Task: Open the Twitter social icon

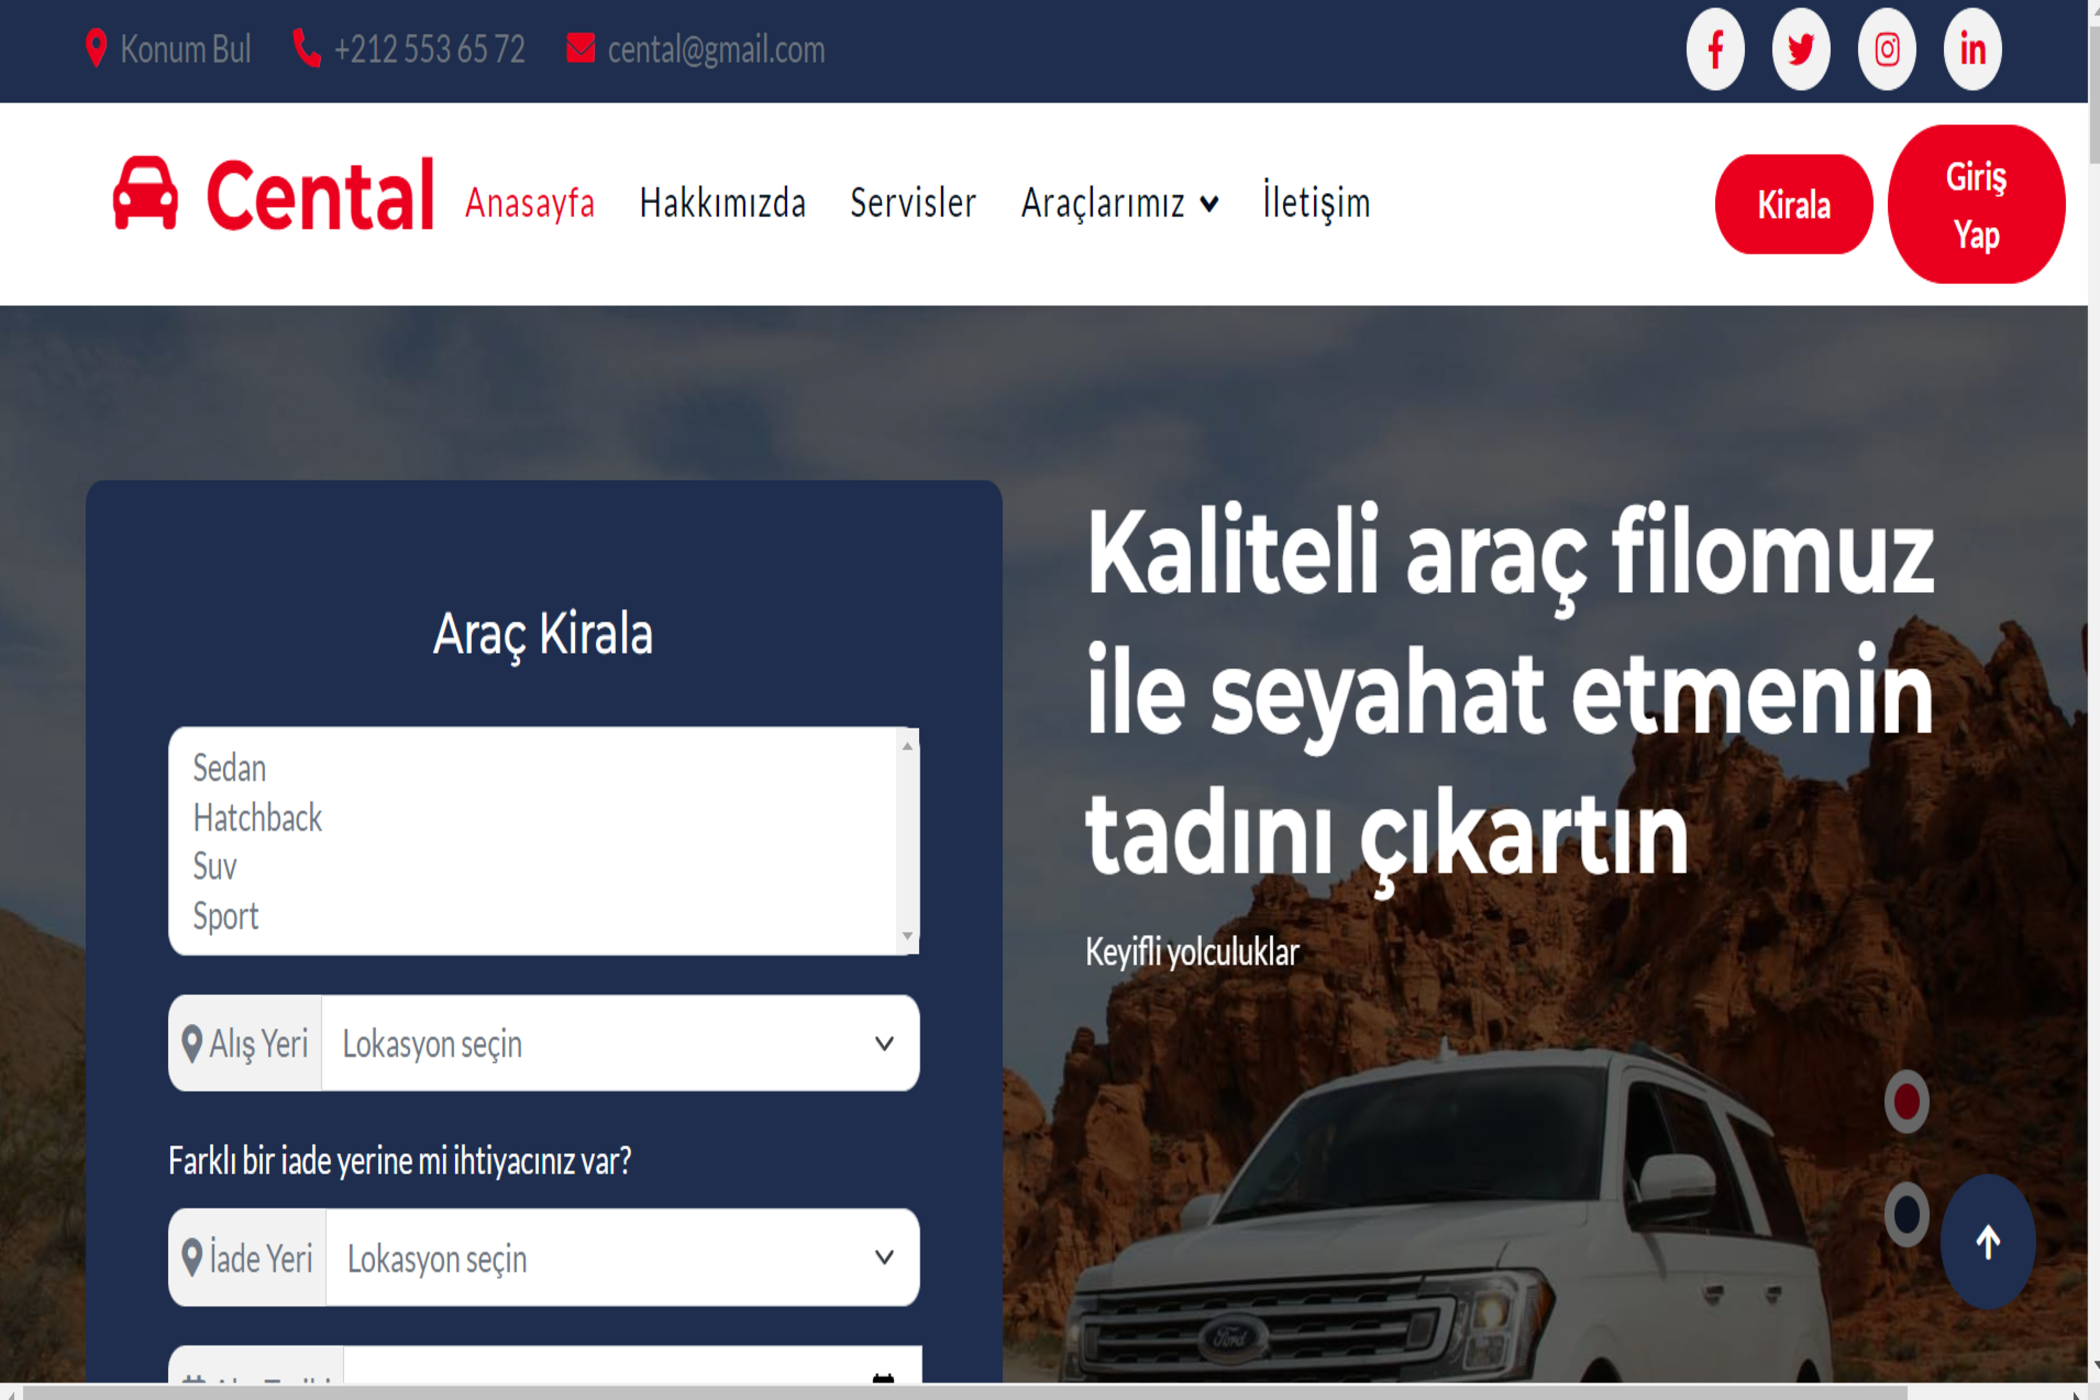Action: 1801,49
